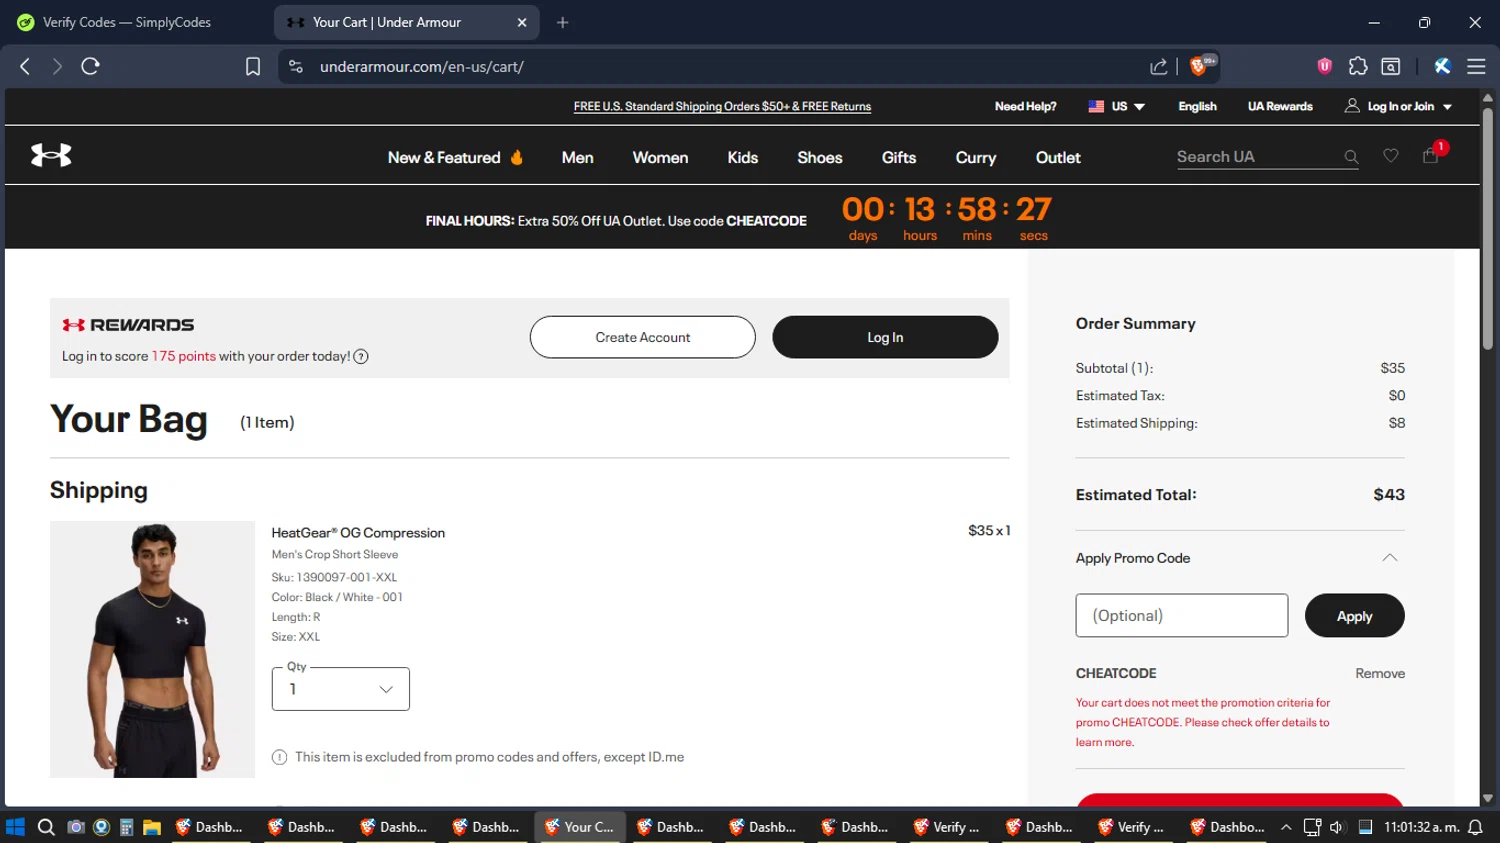Open the Kids menu
1500x843 pixels.
[x=742, y=157]
